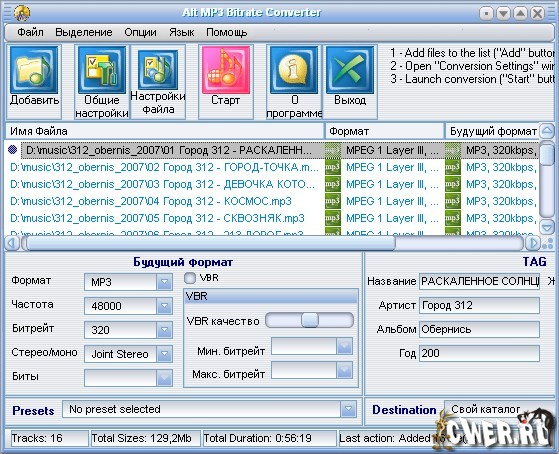Open the Помощь menu
The width and height of the screenshot is (559, 454).
click(227, 32)
